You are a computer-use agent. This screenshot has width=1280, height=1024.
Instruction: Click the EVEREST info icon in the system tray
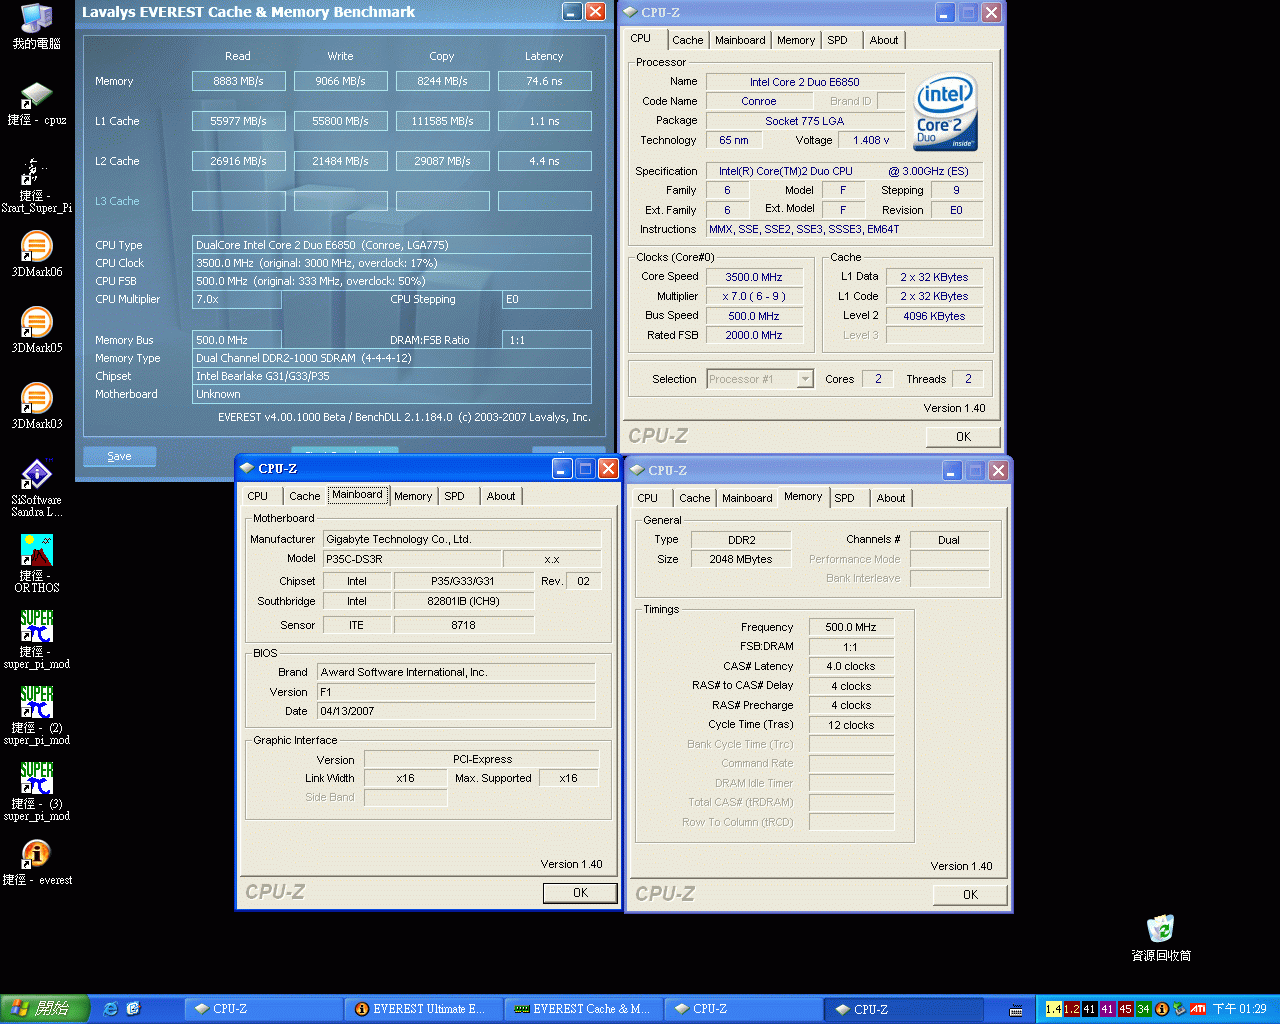pos(1162,1009)
